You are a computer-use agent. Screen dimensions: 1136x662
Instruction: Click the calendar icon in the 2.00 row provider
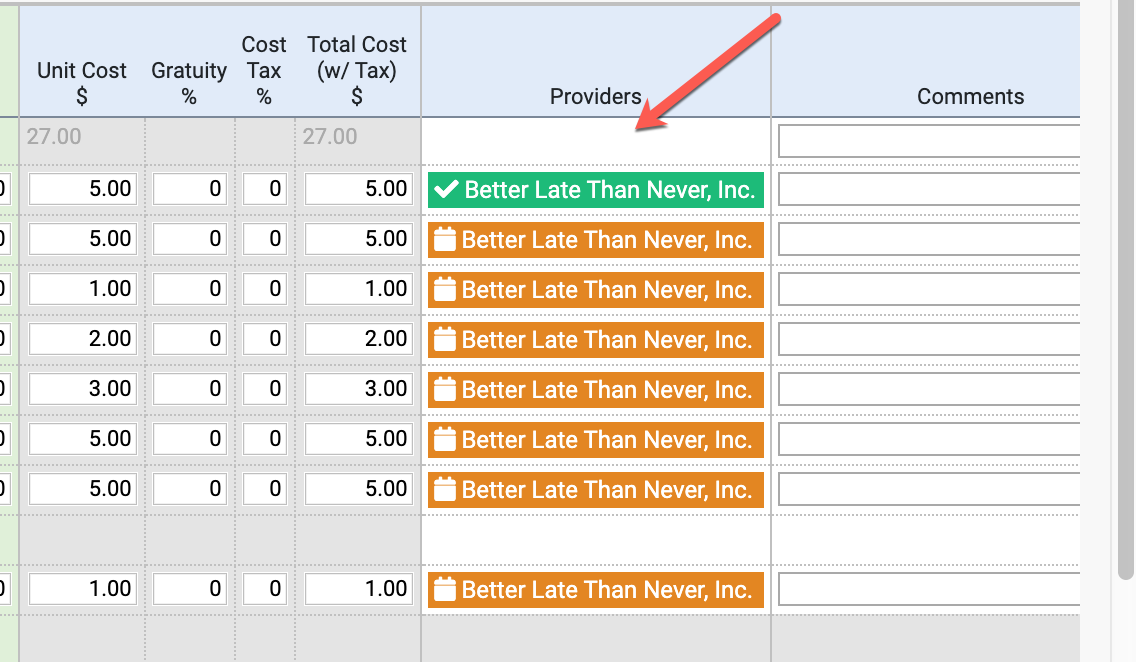445,339
